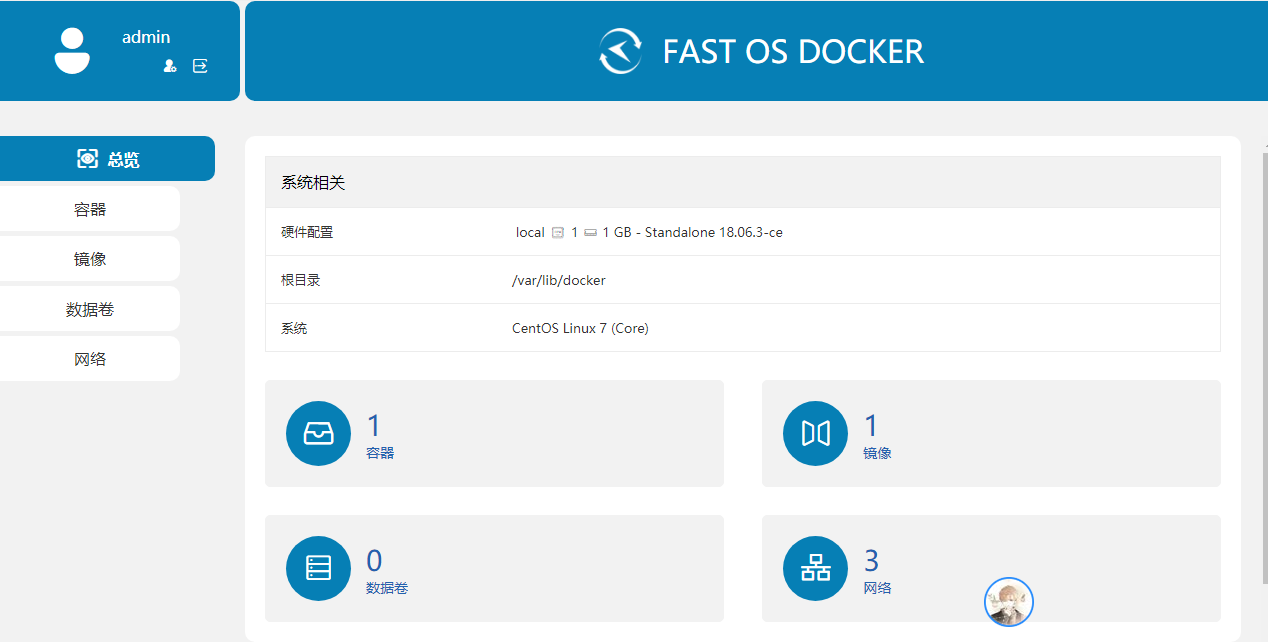Click the memory icon before 1 GB

click(x=590, y=231)
